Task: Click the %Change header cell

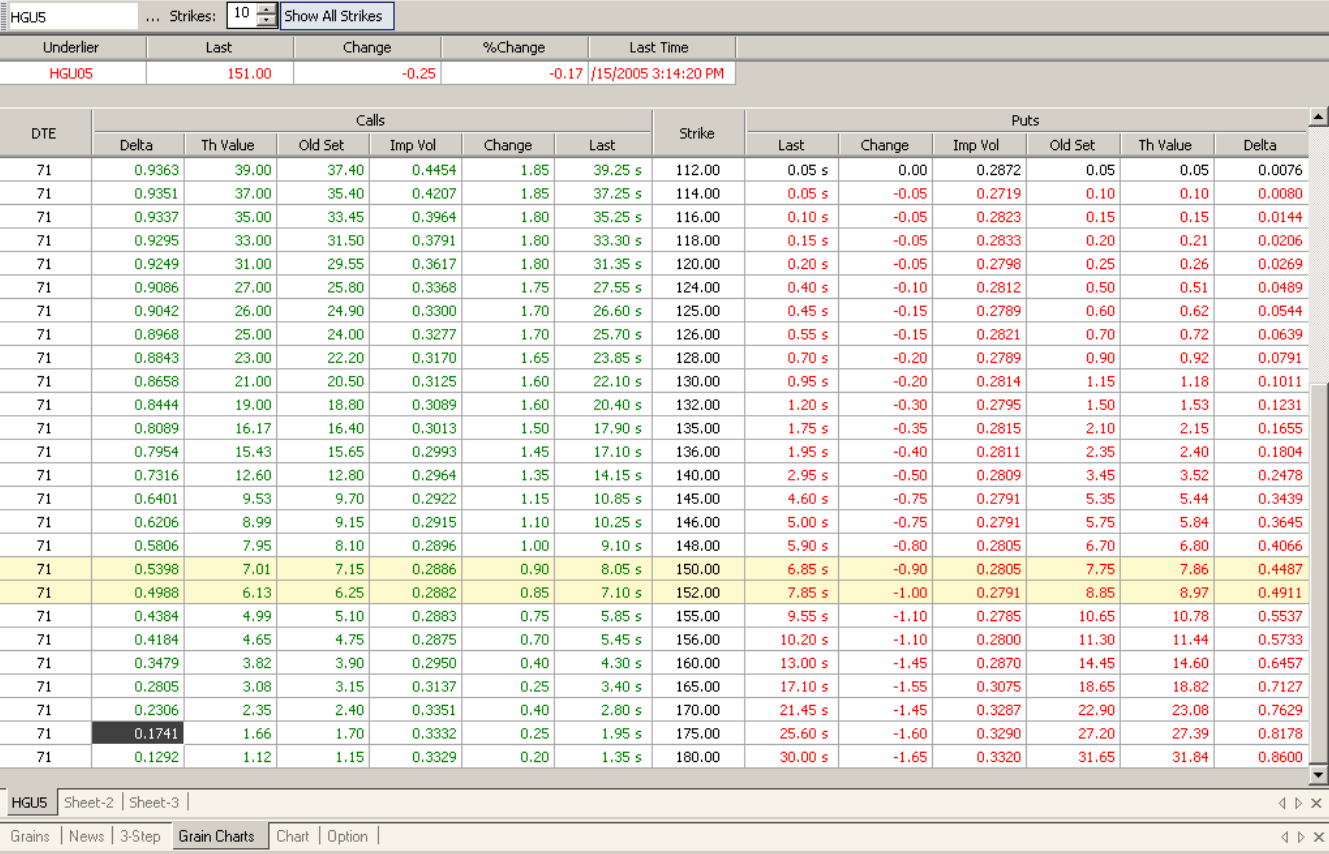Action: click(x=514, y=47)
